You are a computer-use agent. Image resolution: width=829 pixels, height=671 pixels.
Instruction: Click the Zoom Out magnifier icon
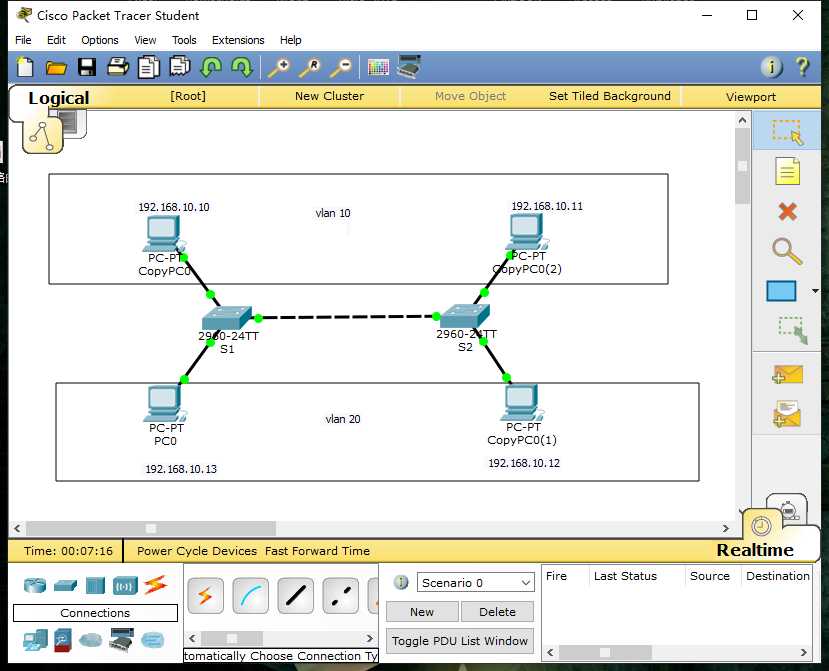[x=341, y=68]
